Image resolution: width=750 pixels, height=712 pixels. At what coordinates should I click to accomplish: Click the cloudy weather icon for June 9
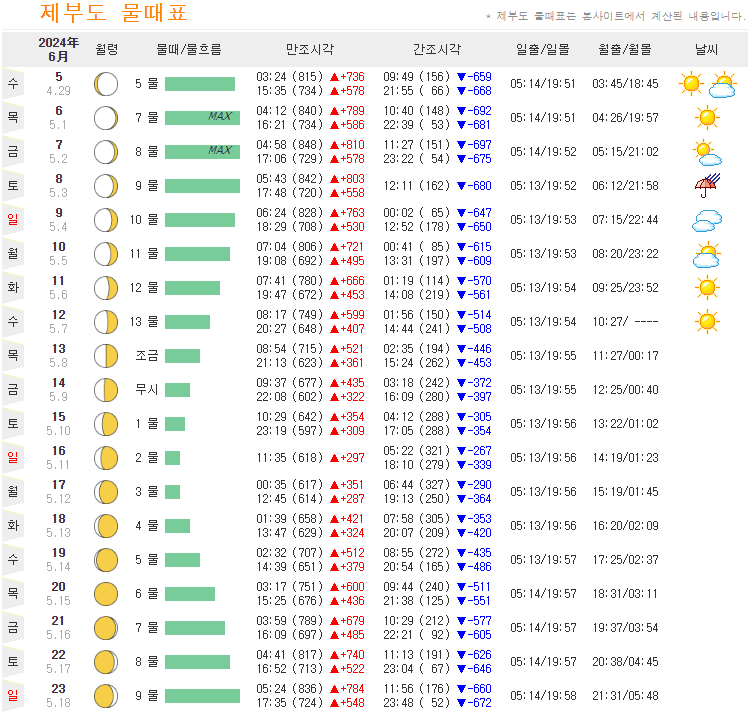click(707, 220)
